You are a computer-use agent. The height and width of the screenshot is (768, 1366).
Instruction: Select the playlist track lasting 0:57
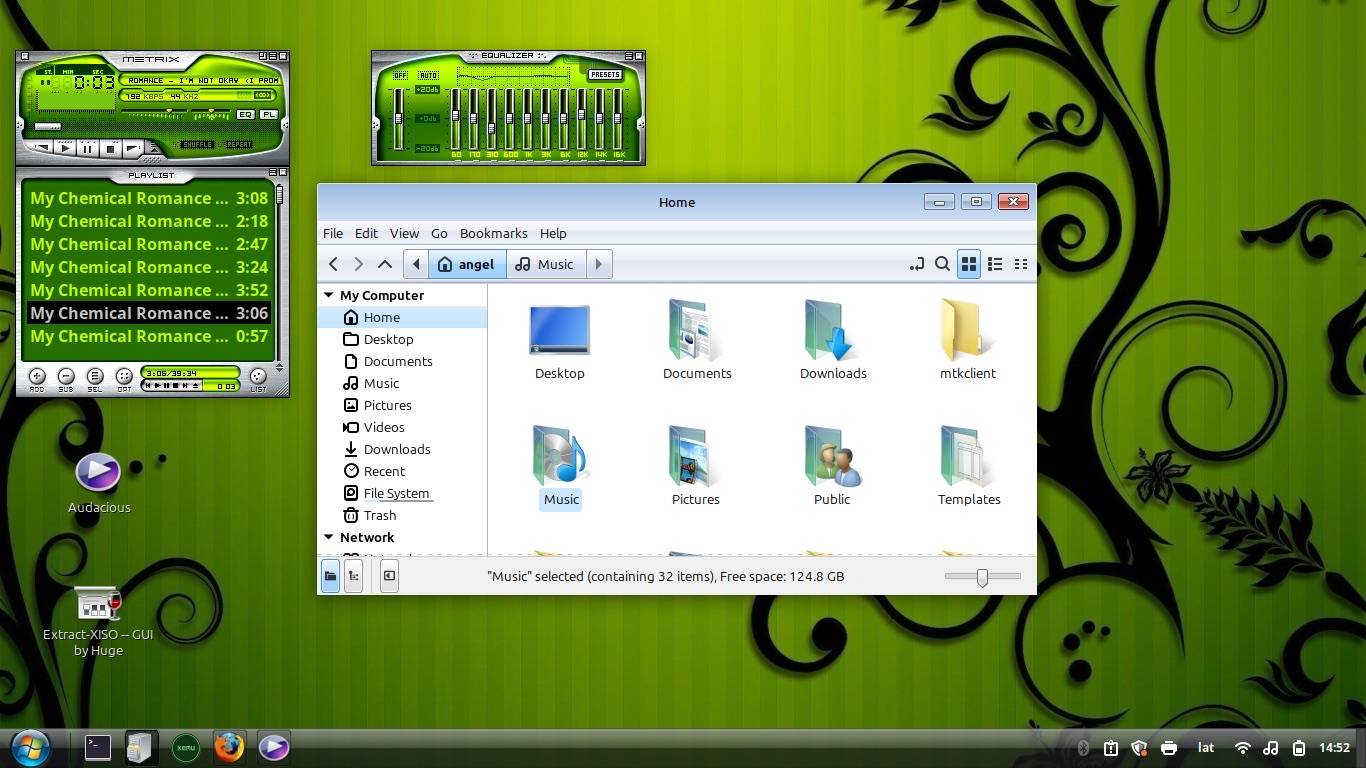point(149,336)
